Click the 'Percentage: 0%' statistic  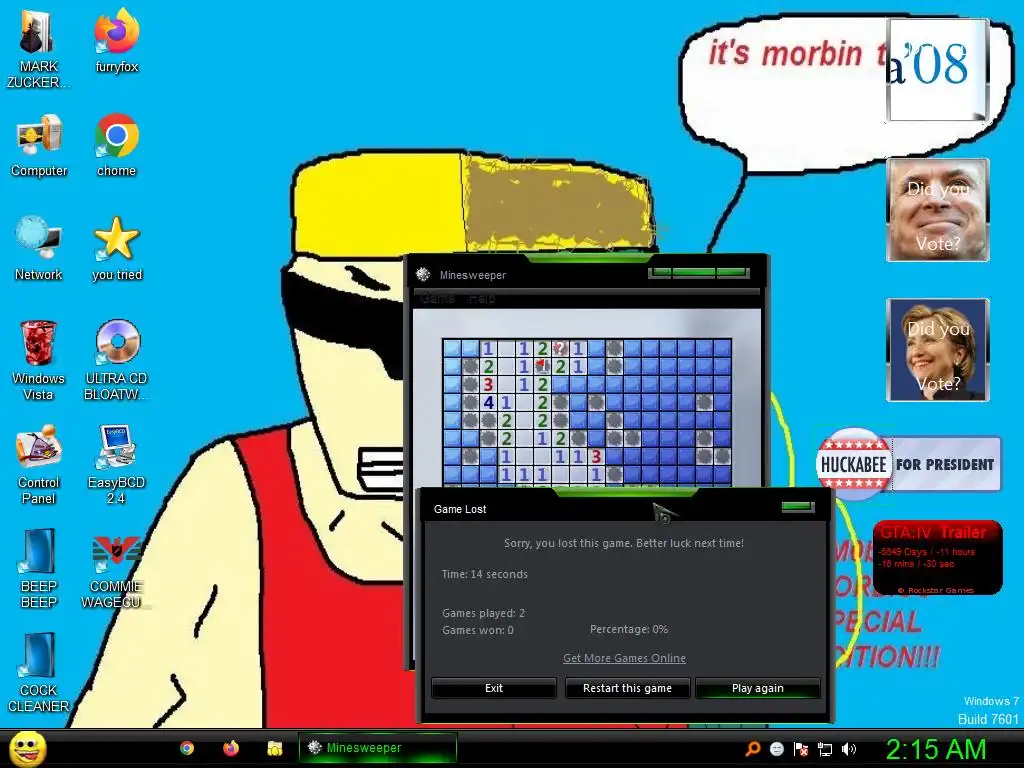629,629
